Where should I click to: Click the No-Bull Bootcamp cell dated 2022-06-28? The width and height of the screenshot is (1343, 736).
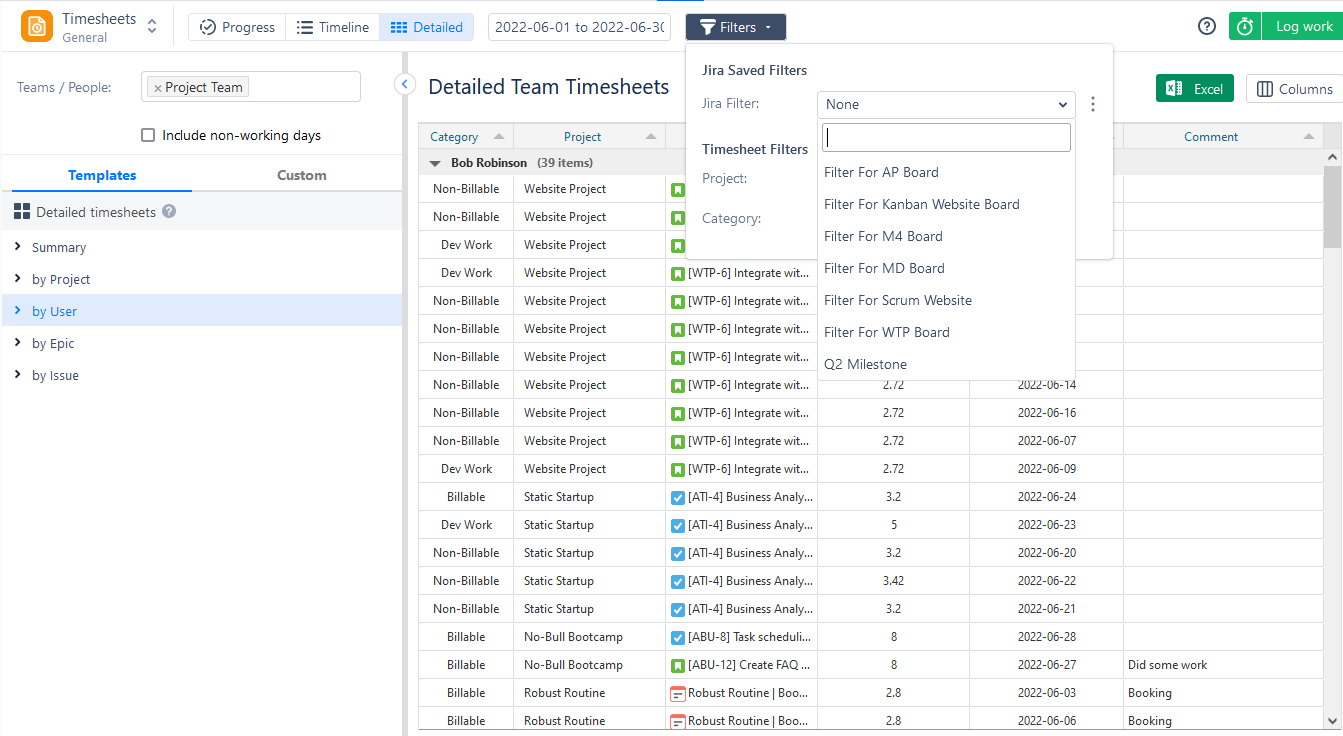(590, 637)
